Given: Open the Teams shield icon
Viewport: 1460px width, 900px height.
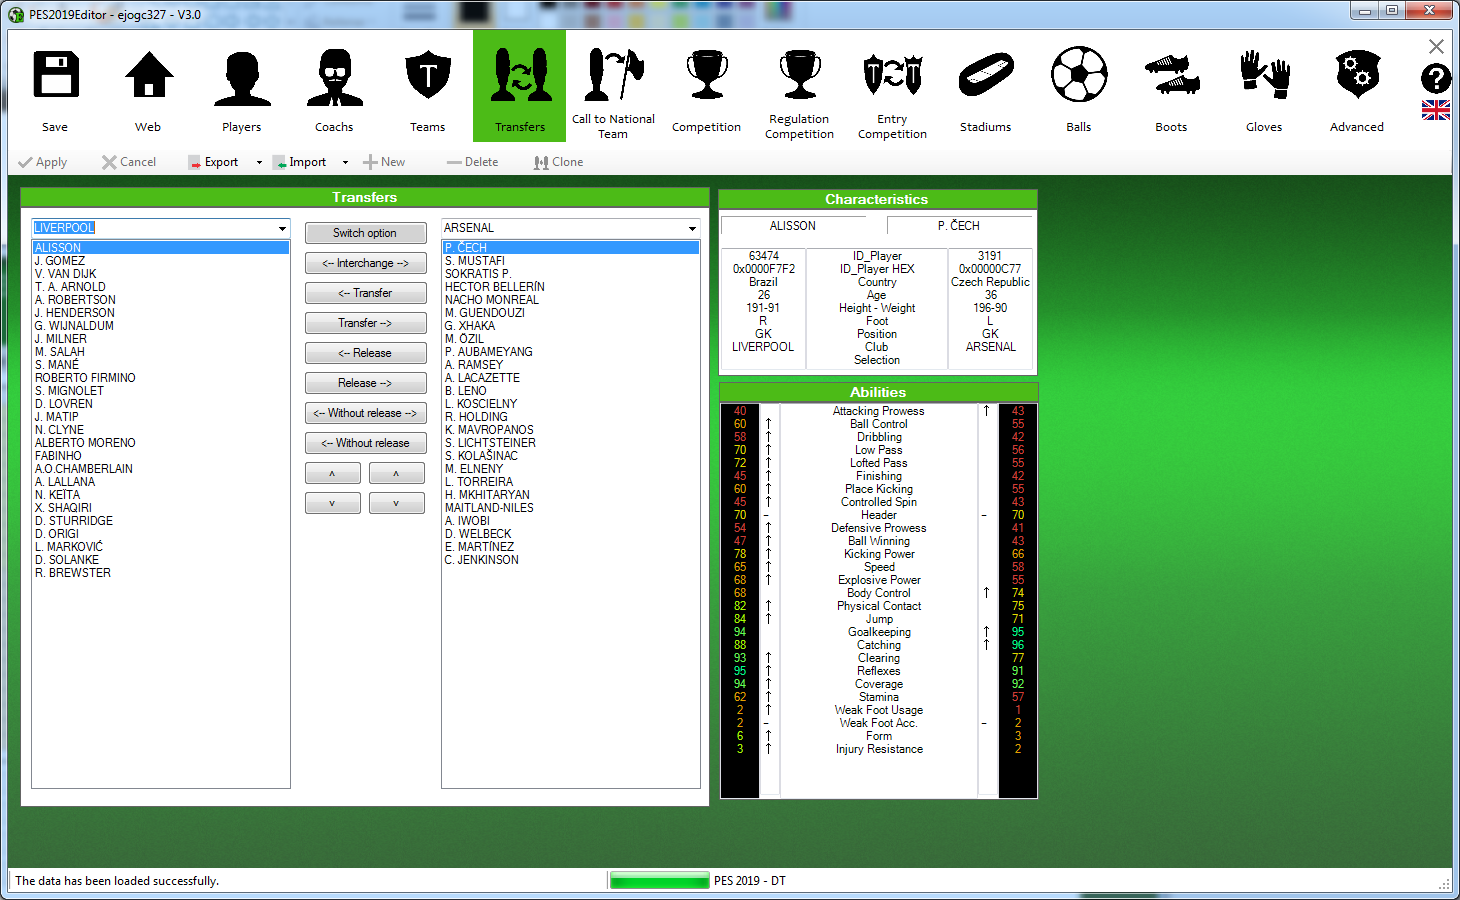Looking at the screenshot, I should (428, 76).
